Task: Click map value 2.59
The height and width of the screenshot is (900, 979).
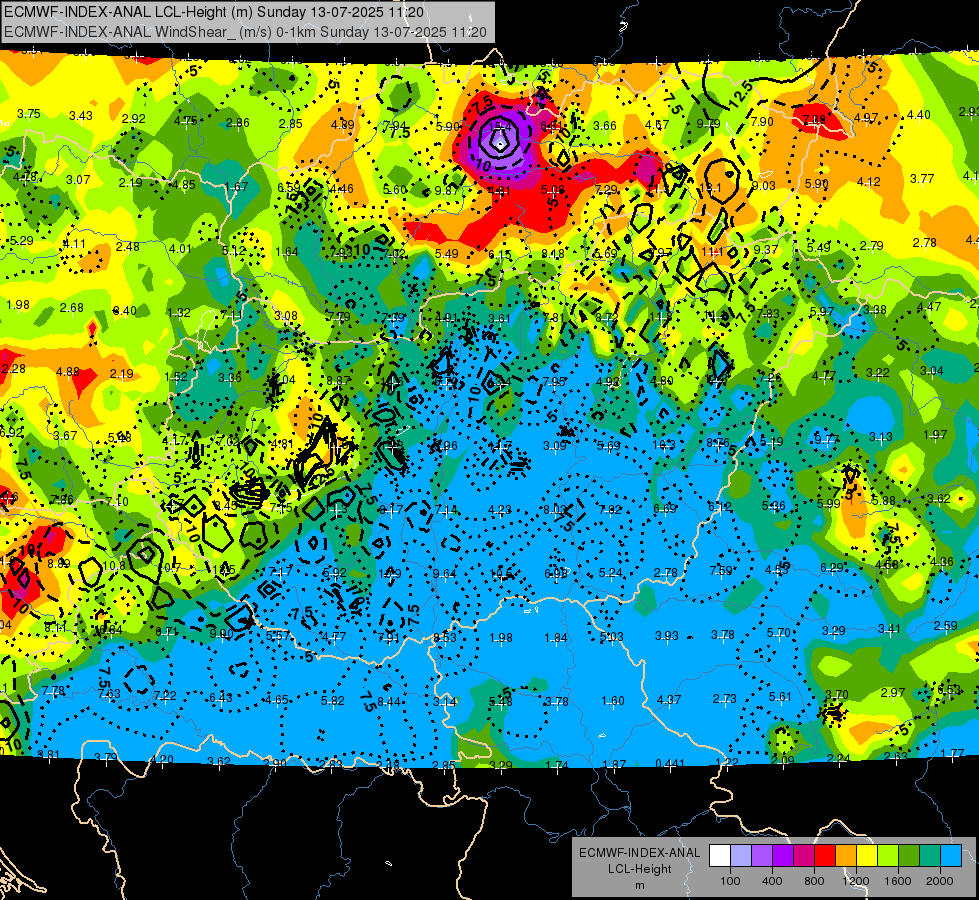Action: tap(946, 625)
